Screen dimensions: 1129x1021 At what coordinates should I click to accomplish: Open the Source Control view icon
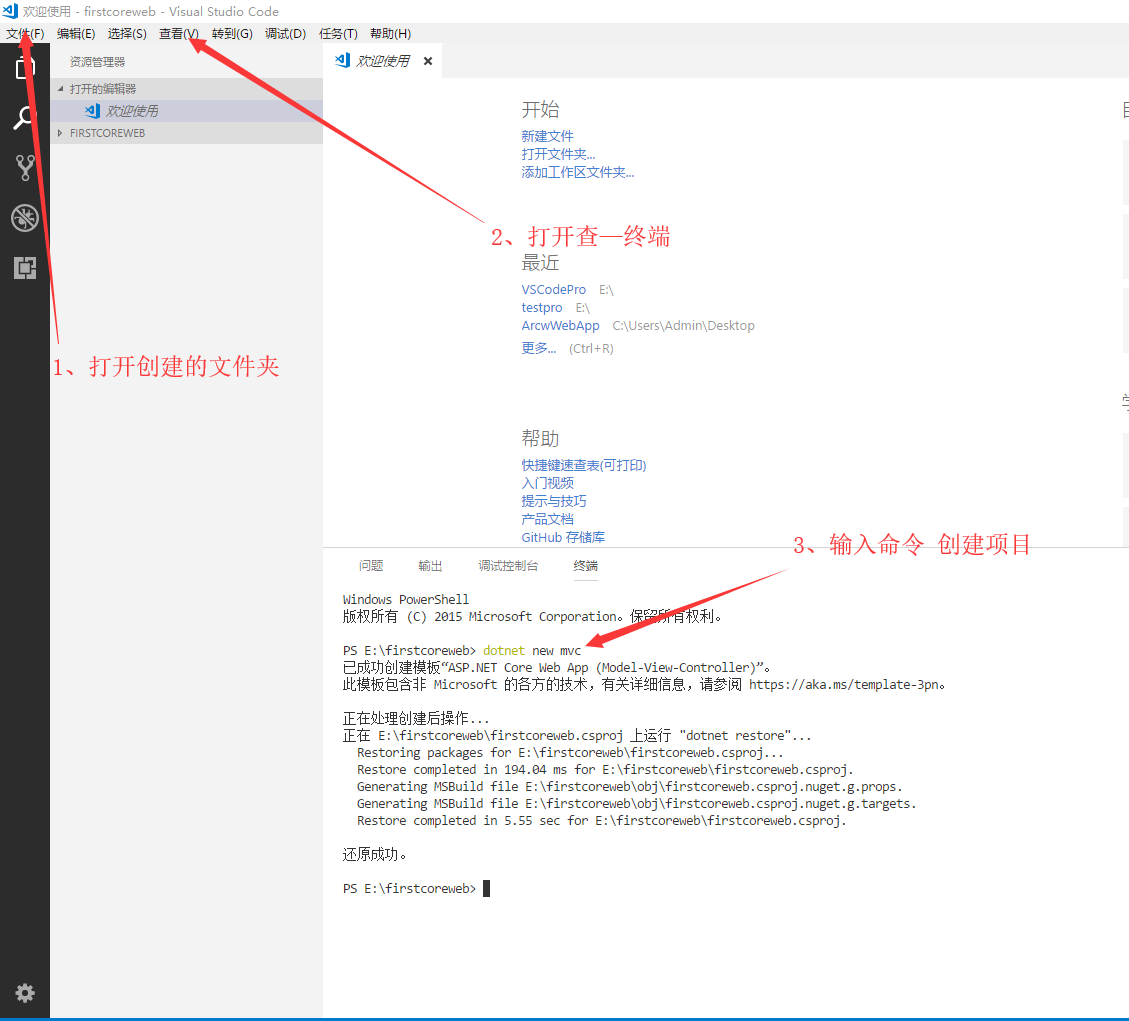25,167
